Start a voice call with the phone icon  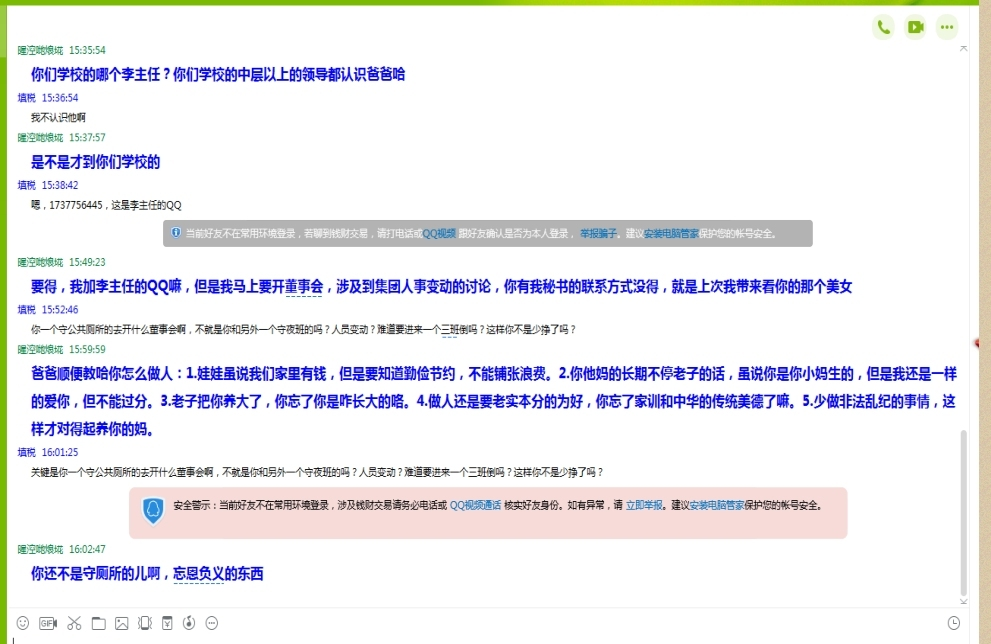883,27
